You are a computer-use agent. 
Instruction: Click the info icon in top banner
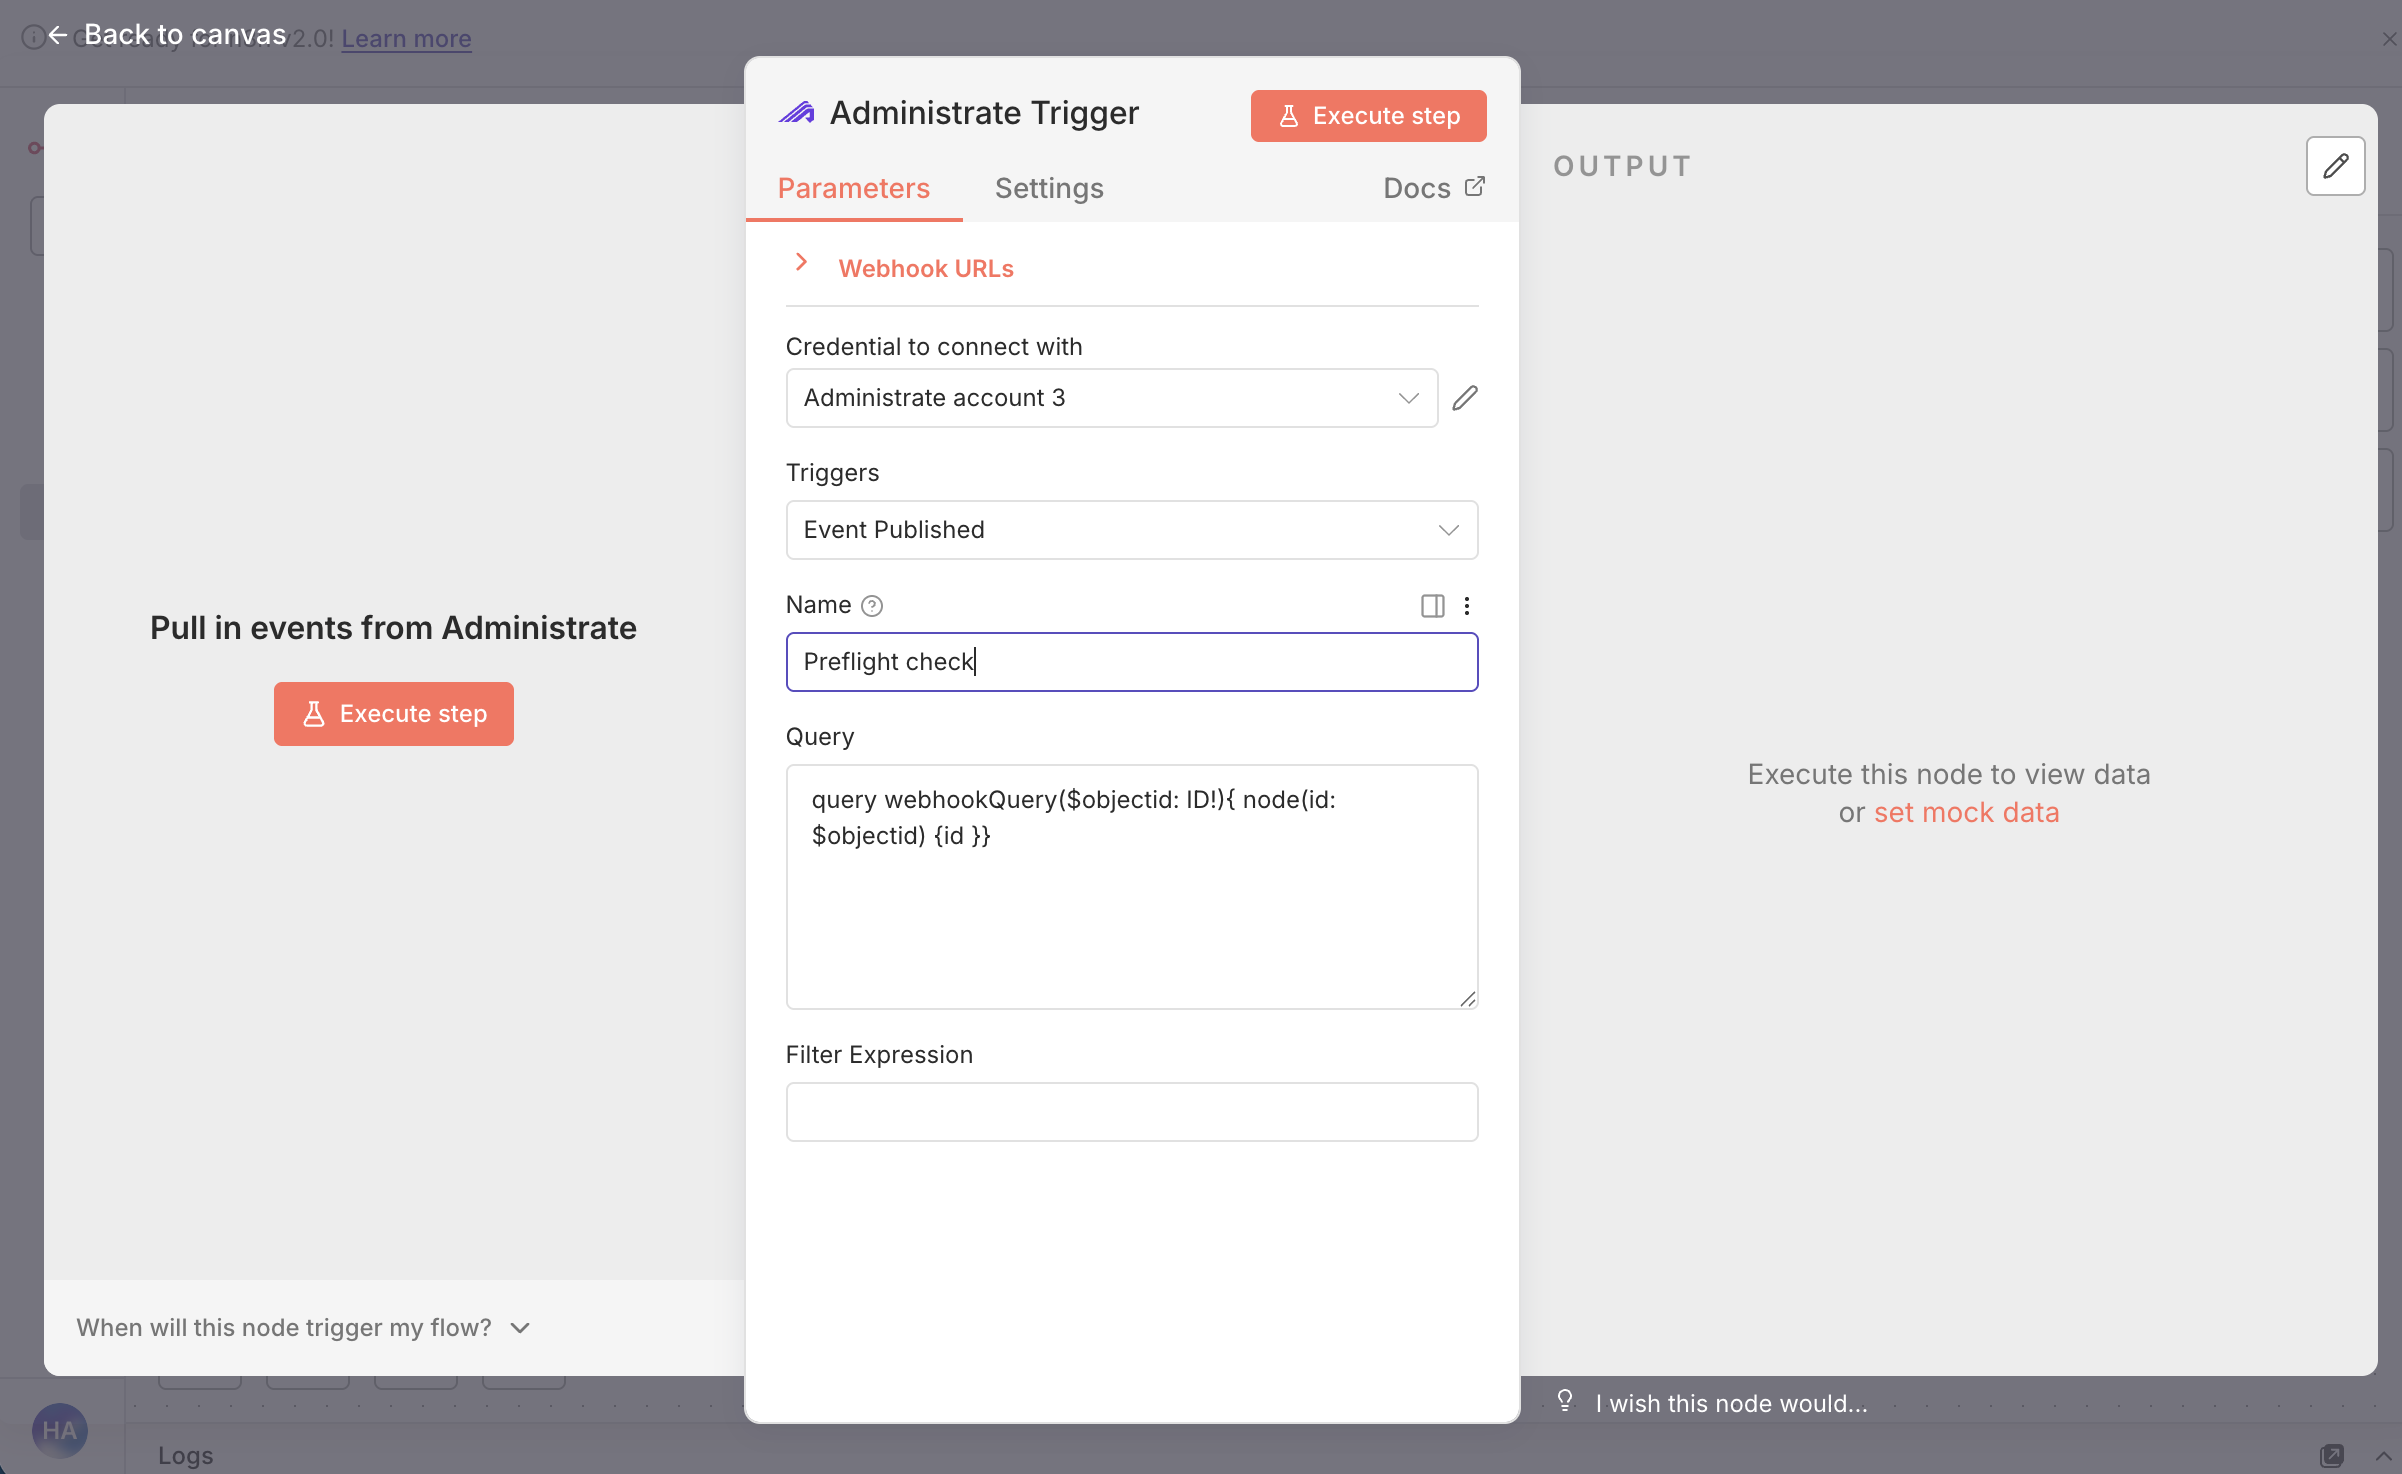point(33,37)
